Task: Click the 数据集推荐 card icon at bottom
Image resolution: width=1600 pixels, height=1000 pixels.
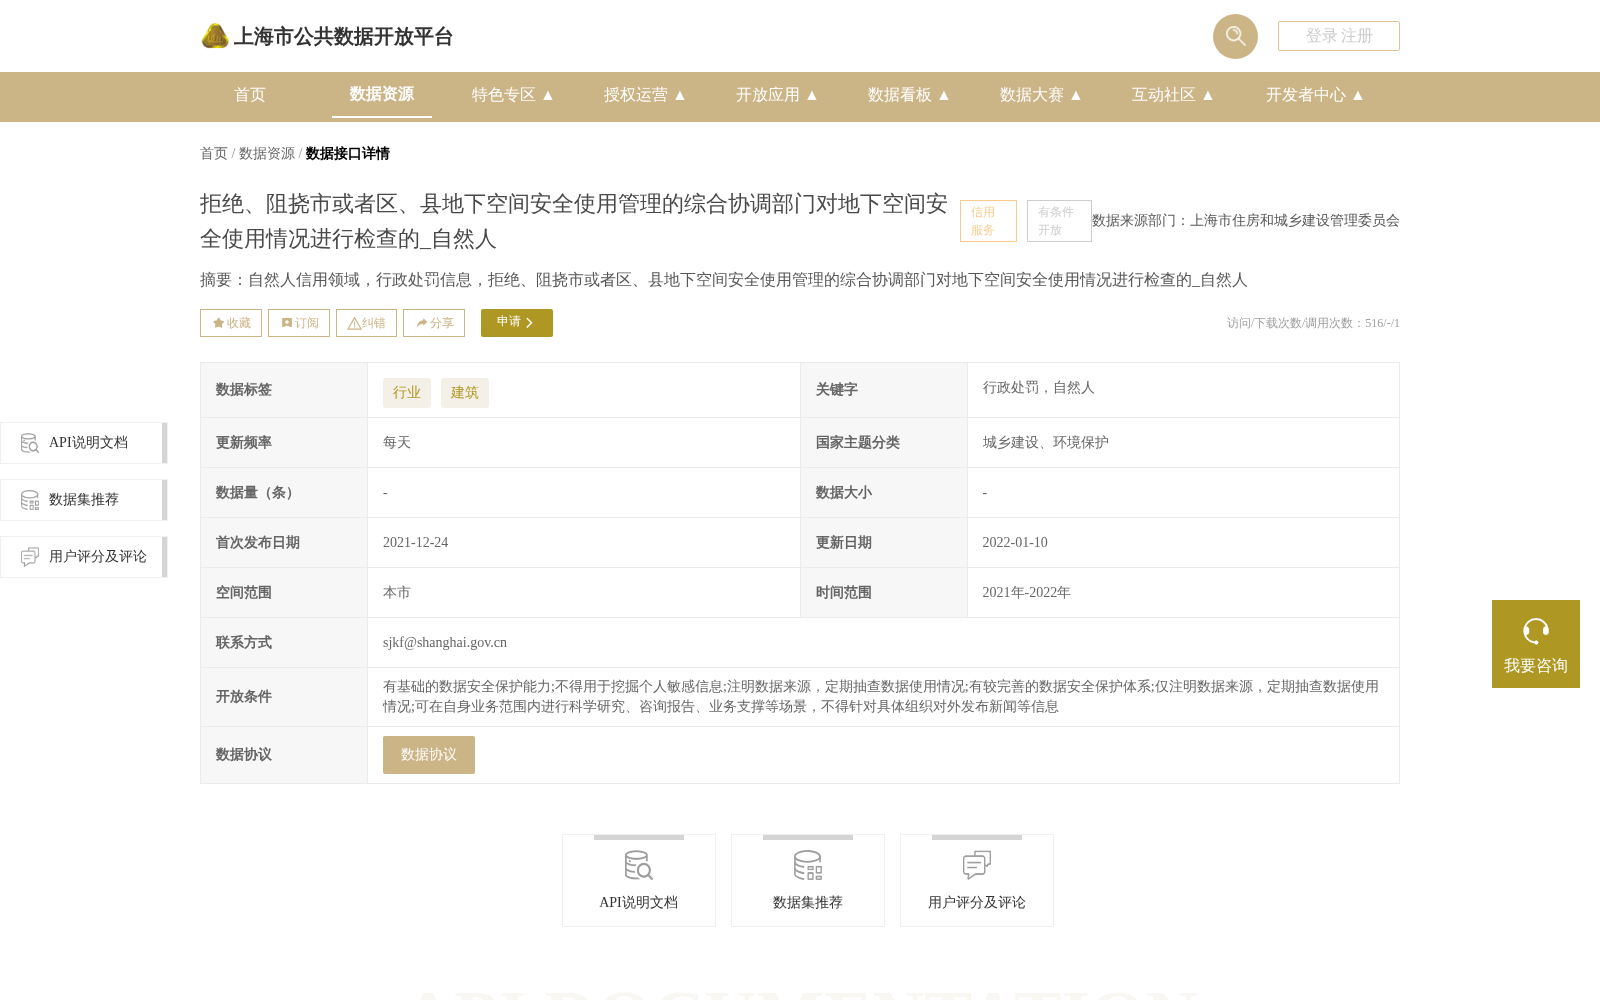Action: [x=807, y=865]
